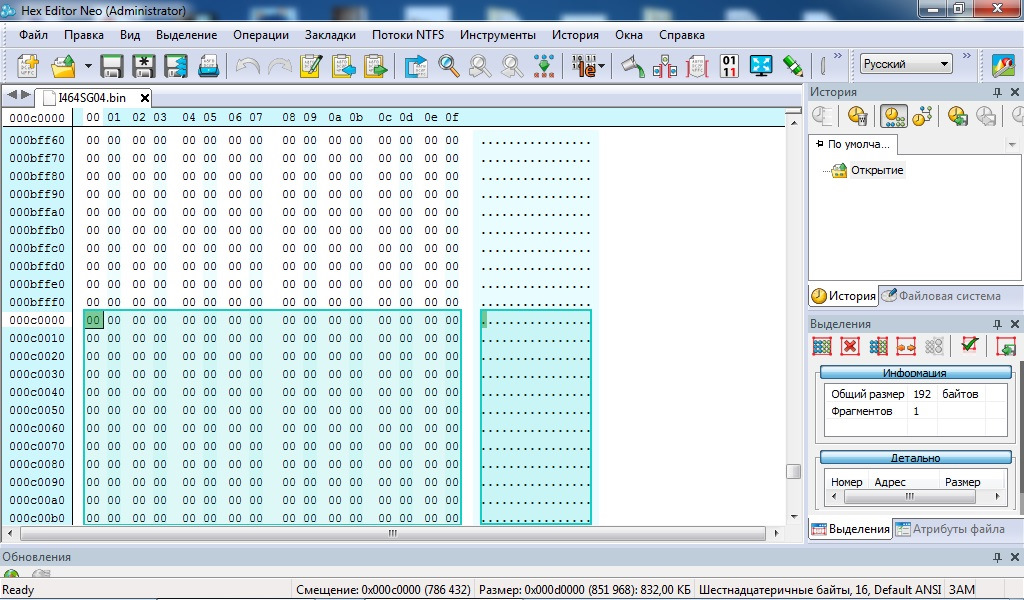Open the Файл menu
1024x600 pixels.
point(33,35)
